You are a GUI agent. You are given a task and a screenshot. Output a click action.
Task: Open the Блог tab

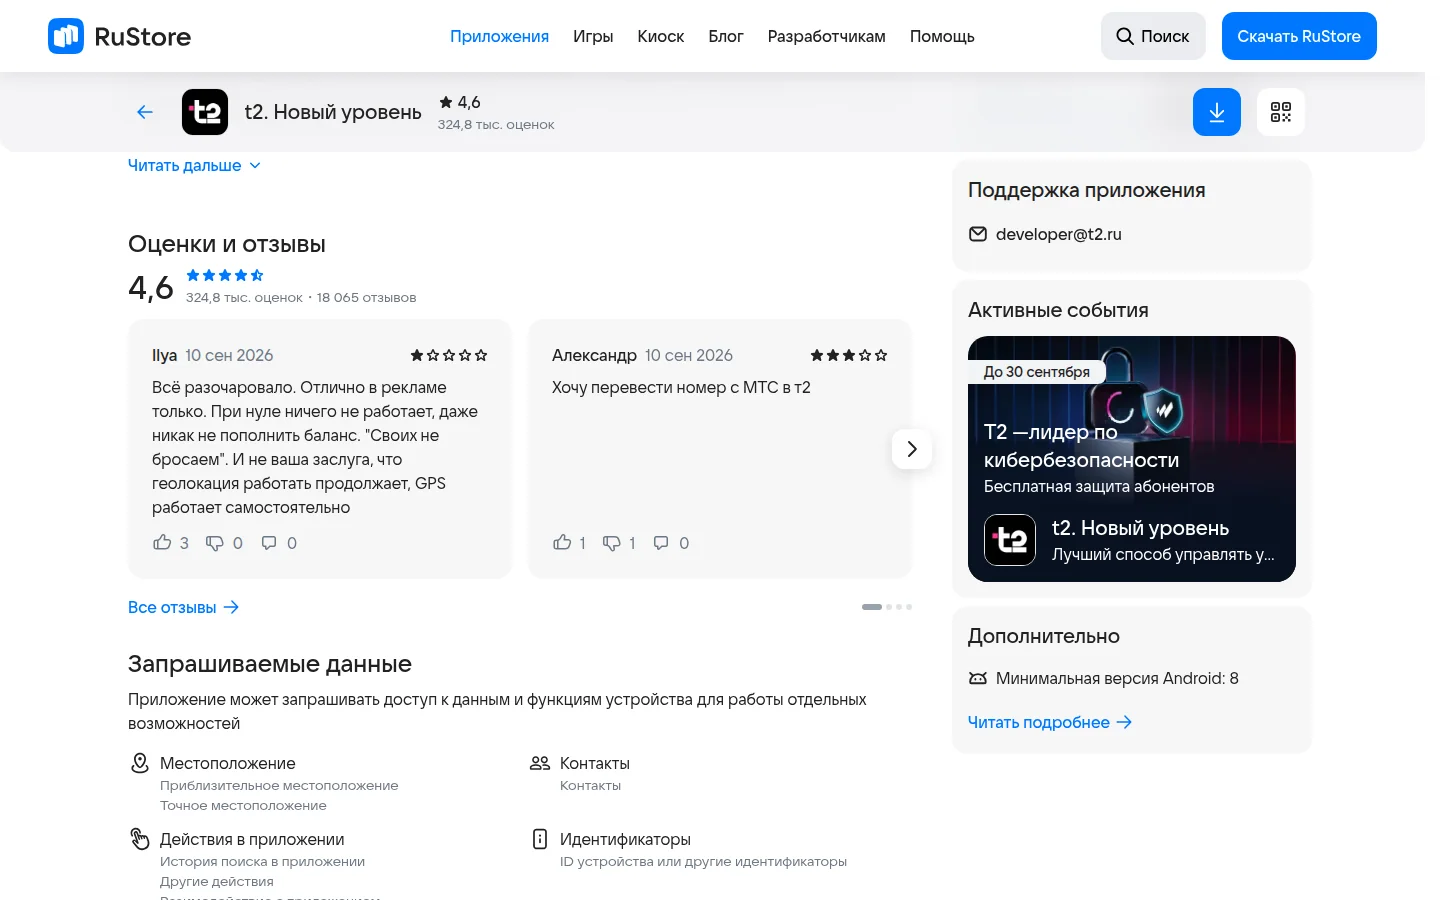726,36
